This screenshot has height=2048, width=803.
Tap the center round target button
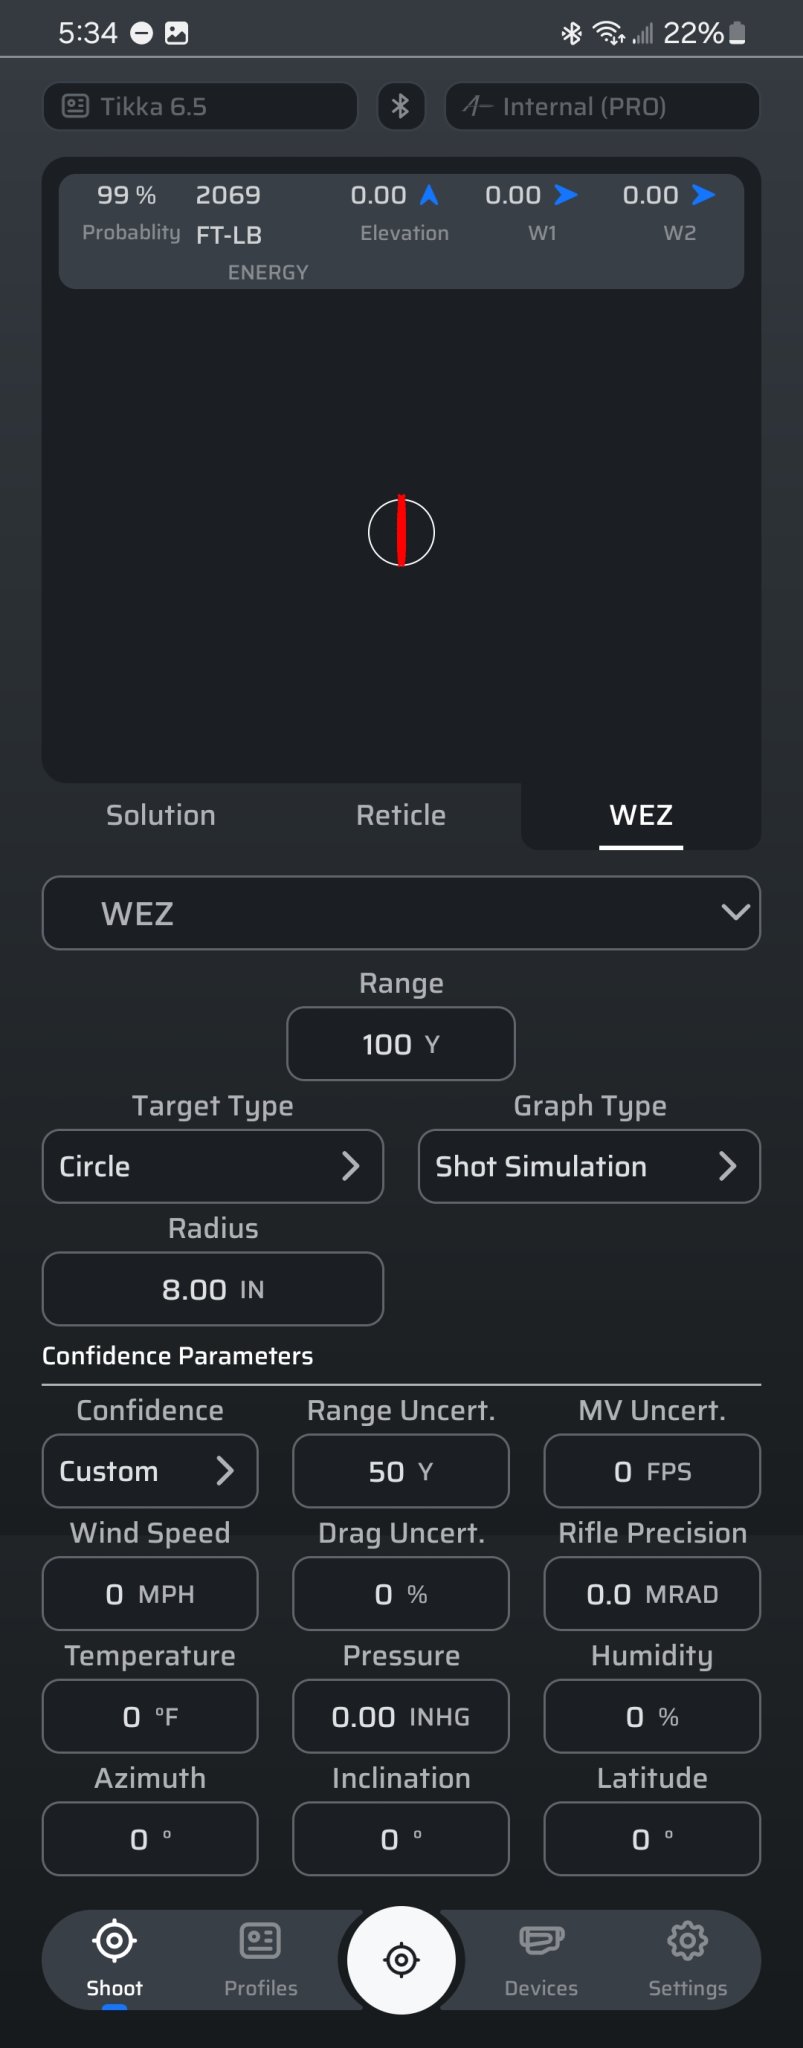point(401,1960)
